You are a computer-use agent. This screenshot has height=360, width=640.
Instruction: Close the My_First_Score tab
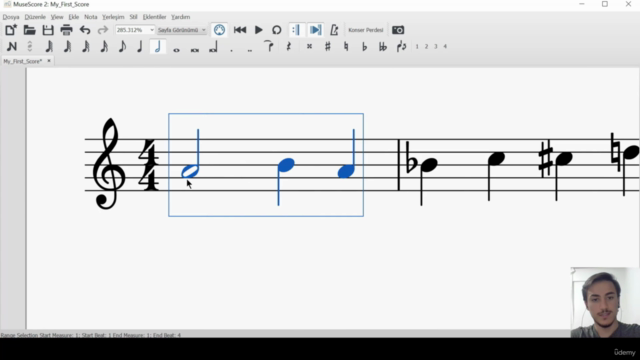pyautogui.click(x=49, y=61)
